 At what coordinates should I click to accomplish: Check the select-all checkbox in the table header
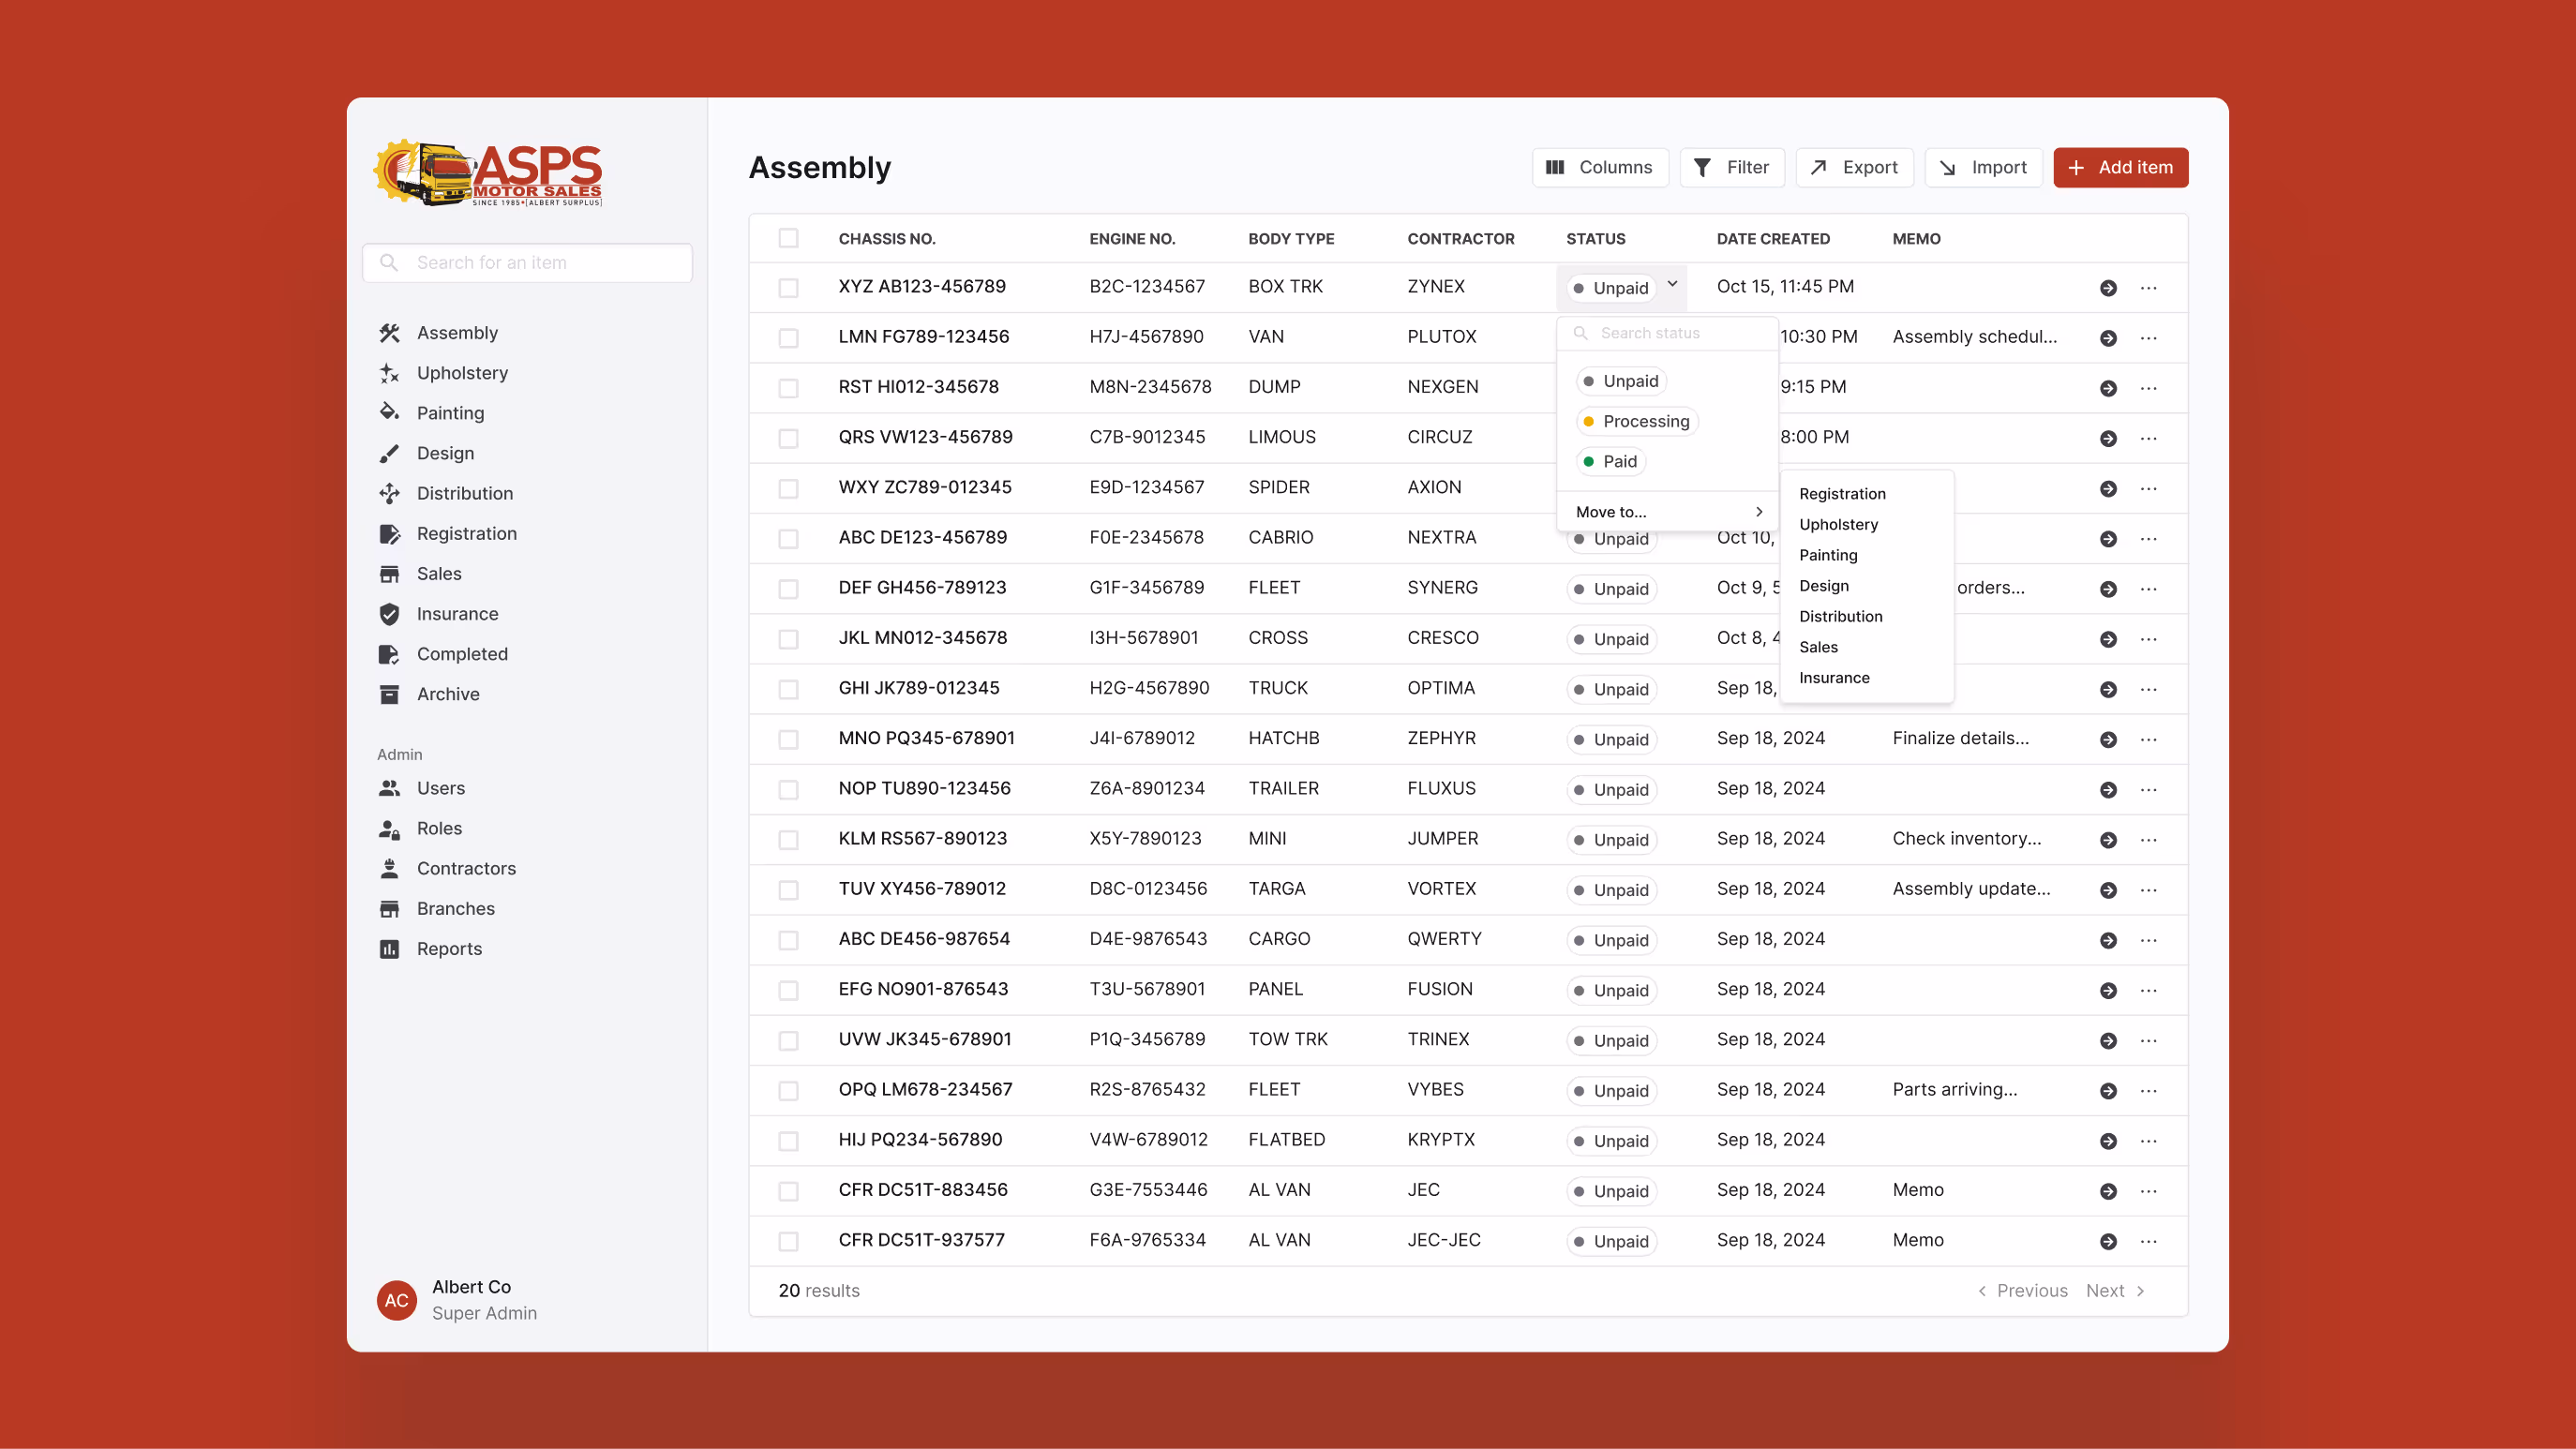[x=789, y=238]
